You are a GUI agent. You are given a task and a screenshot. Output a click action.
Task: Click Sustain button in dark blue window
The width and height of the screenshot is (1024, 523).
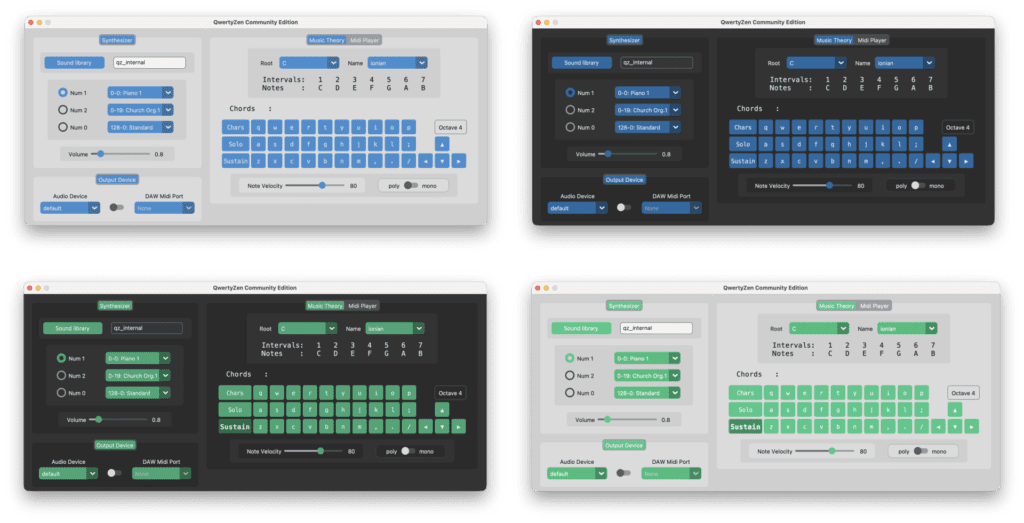743,160
